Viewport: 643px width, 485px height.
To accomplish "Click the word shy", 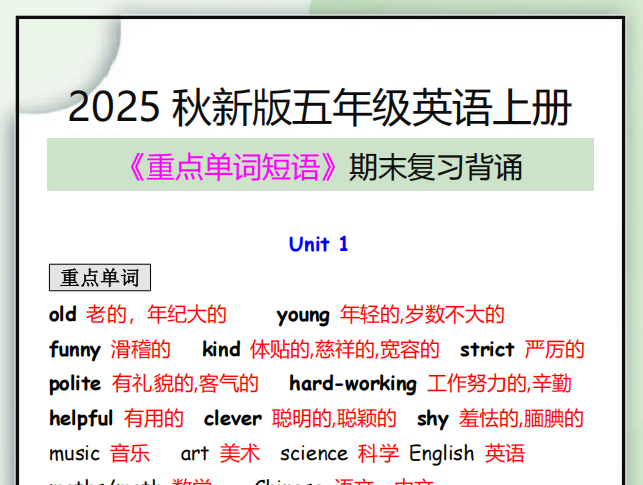I will pyautogui.click(x=432, y=418).
